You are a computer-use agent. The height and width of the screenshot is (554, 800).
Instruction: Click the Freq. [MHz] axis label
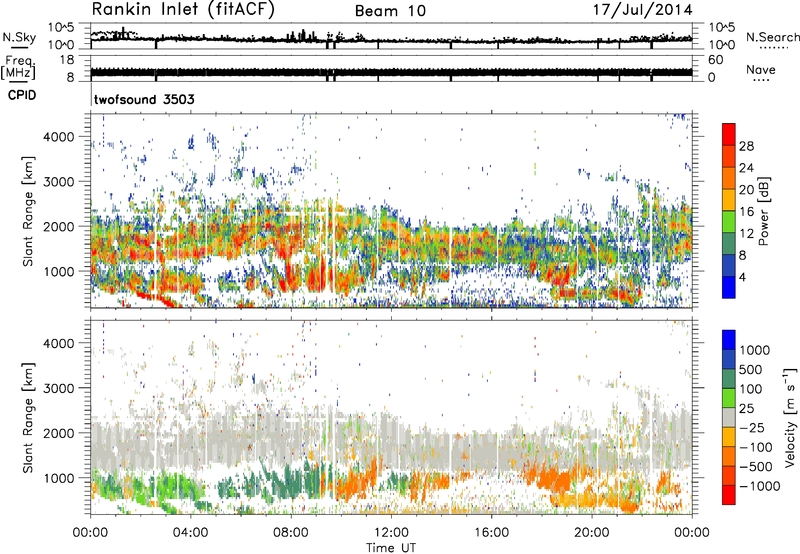[19, 67]
